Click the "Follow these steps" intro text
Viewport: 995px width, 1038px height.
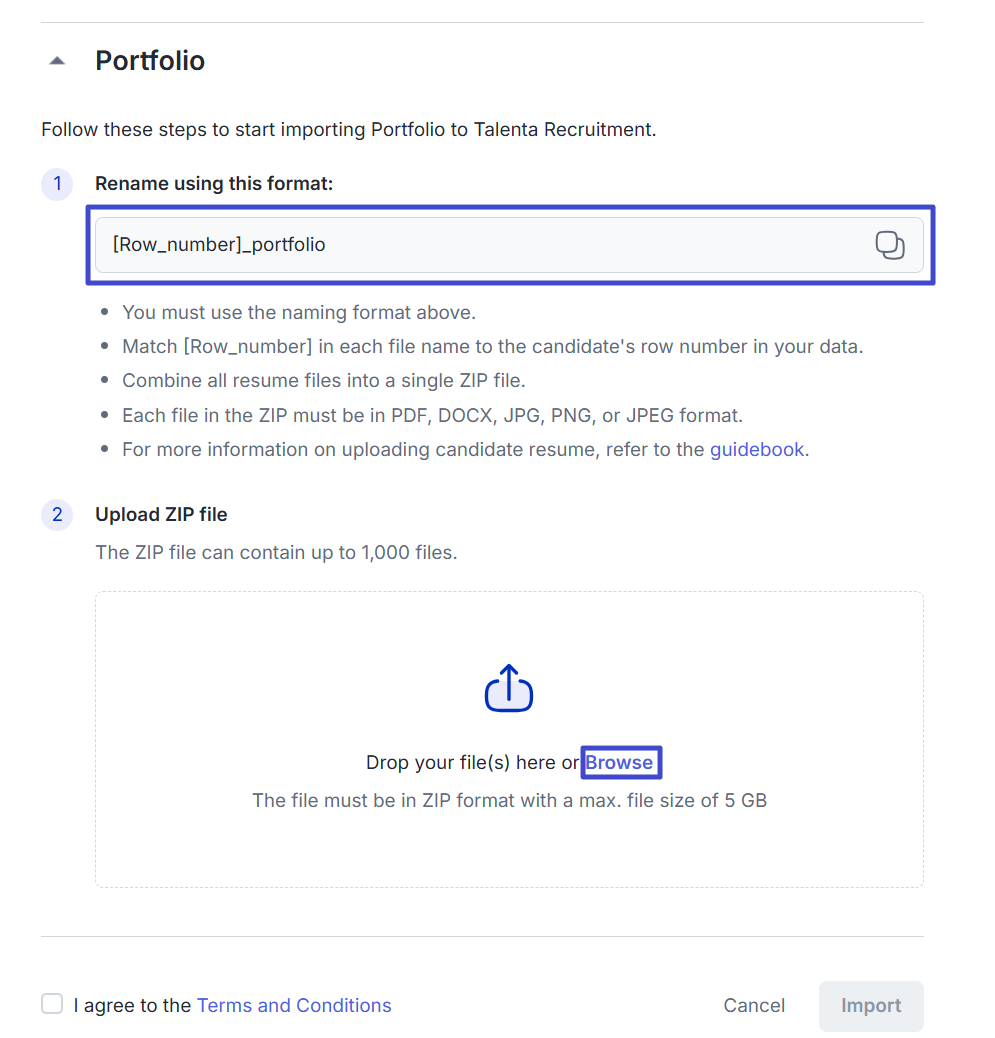coord(348,129)
